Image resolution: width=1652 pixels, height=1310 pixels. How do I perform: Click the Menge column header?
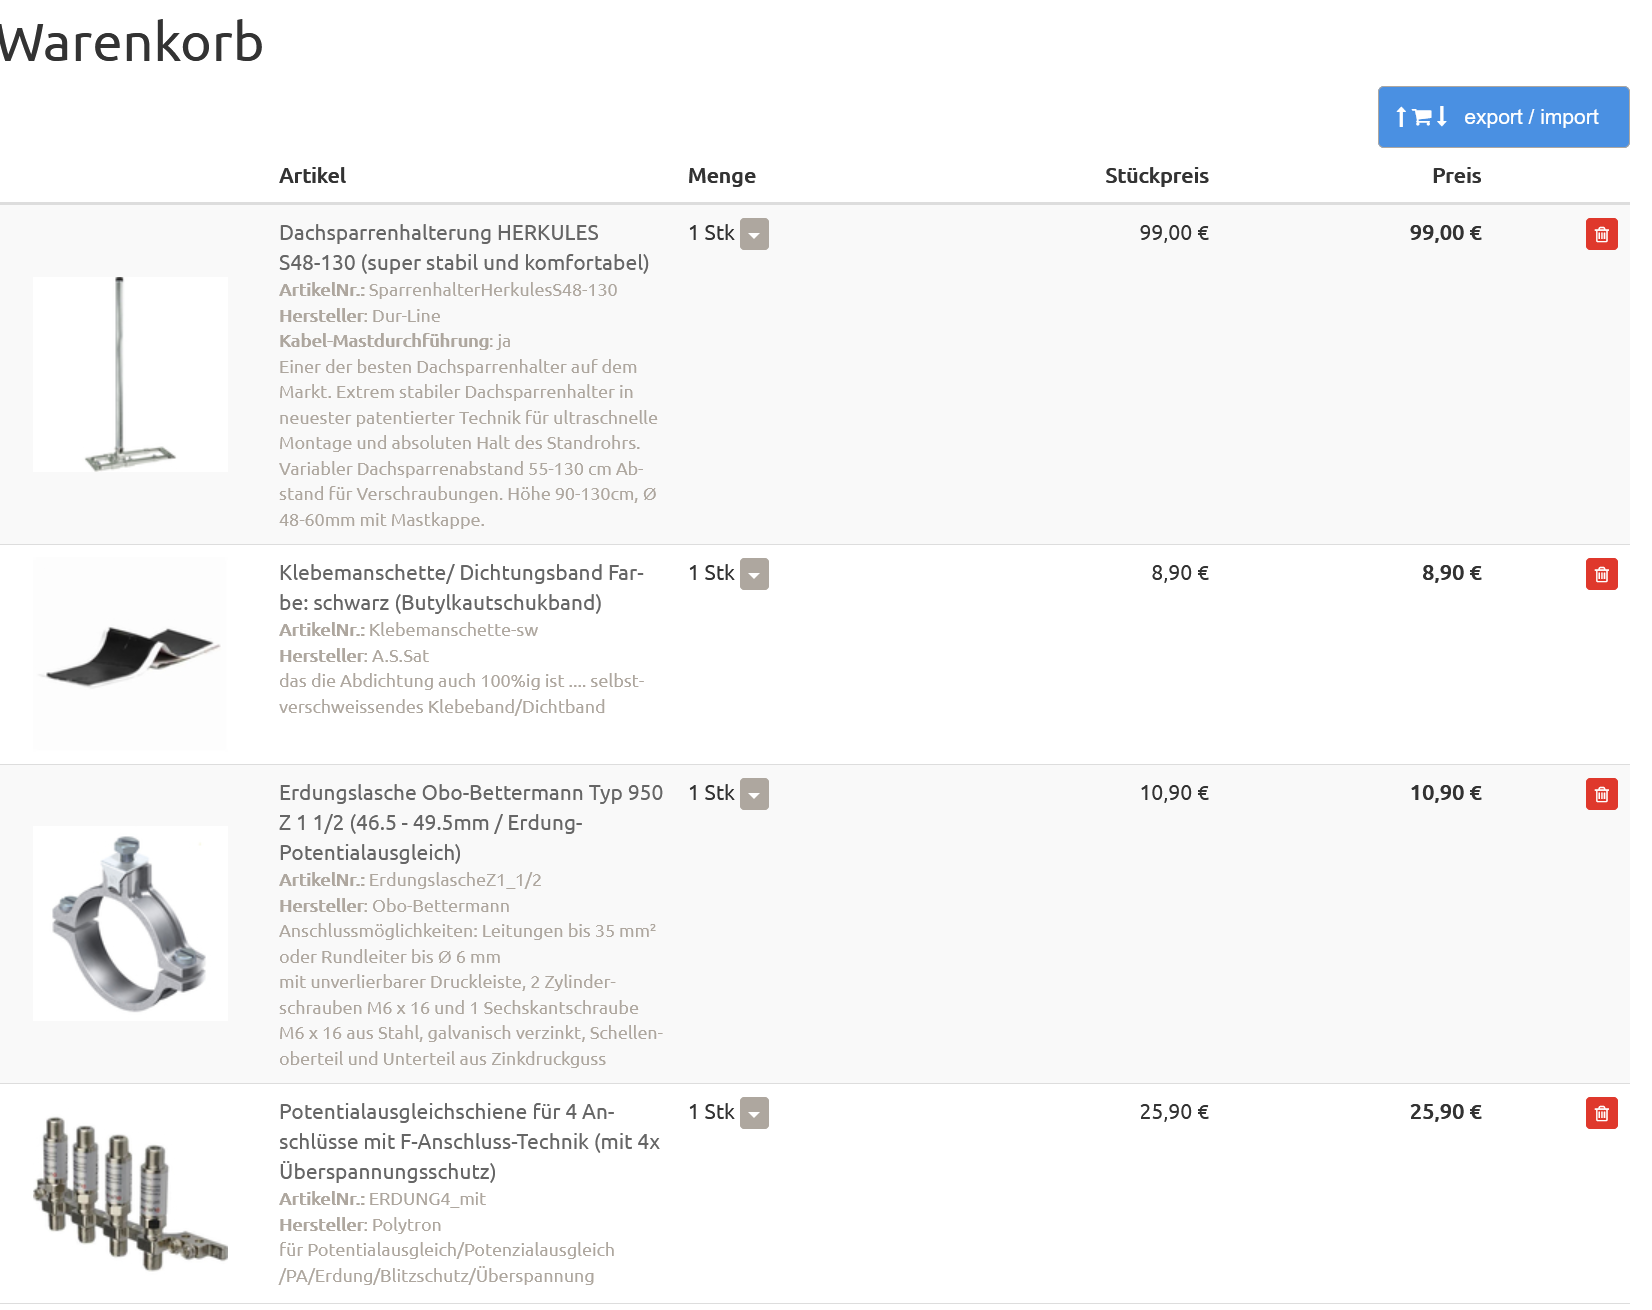pos(721,176)
